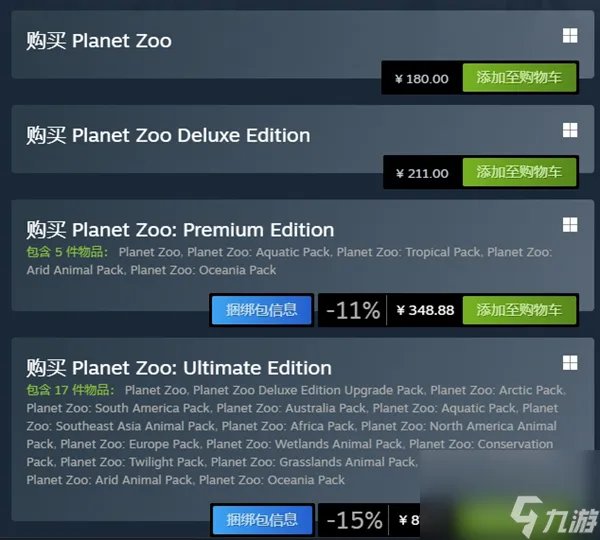Image resolution: width=600 pixels, height=540 pixels.
Task: Click the ¥ 348.88 discounted price
Action: point(425,310)
